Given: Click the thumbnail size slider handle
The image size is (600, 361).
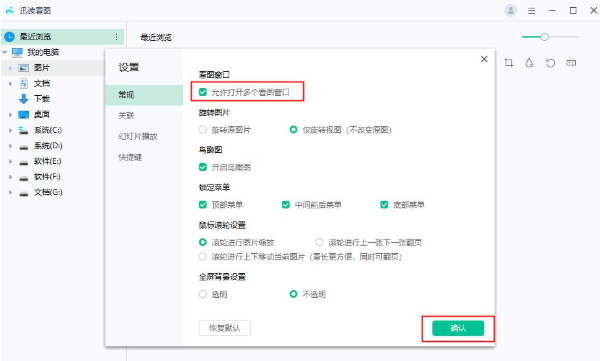Looking at the screenshot, I should point(545,37).
